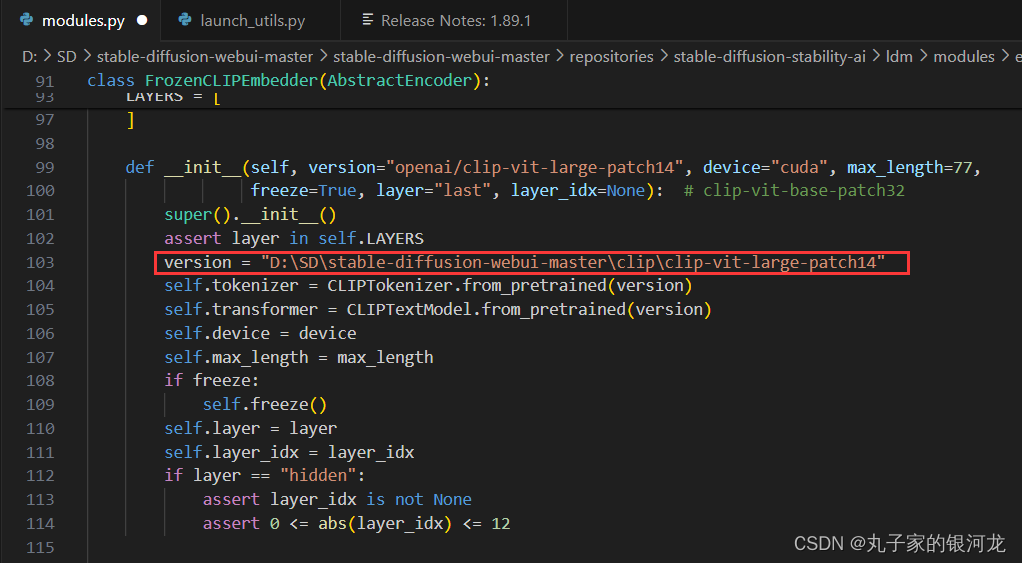Click the assert layer in self.LAYERS line

coord(294,238)
